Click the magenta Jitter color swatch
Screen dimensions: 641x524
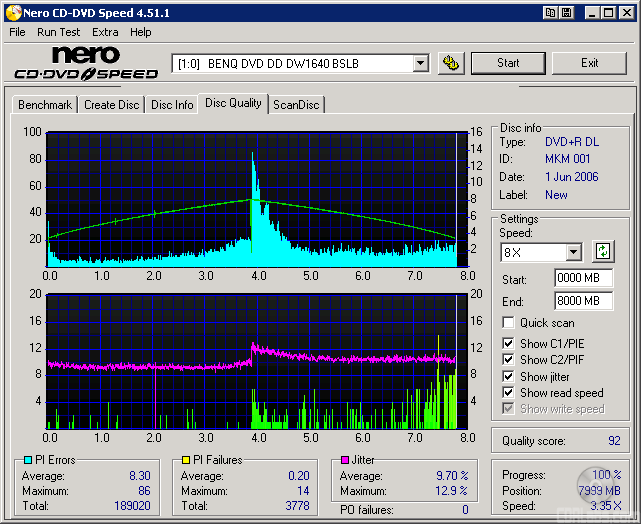[x=345, y=460]
